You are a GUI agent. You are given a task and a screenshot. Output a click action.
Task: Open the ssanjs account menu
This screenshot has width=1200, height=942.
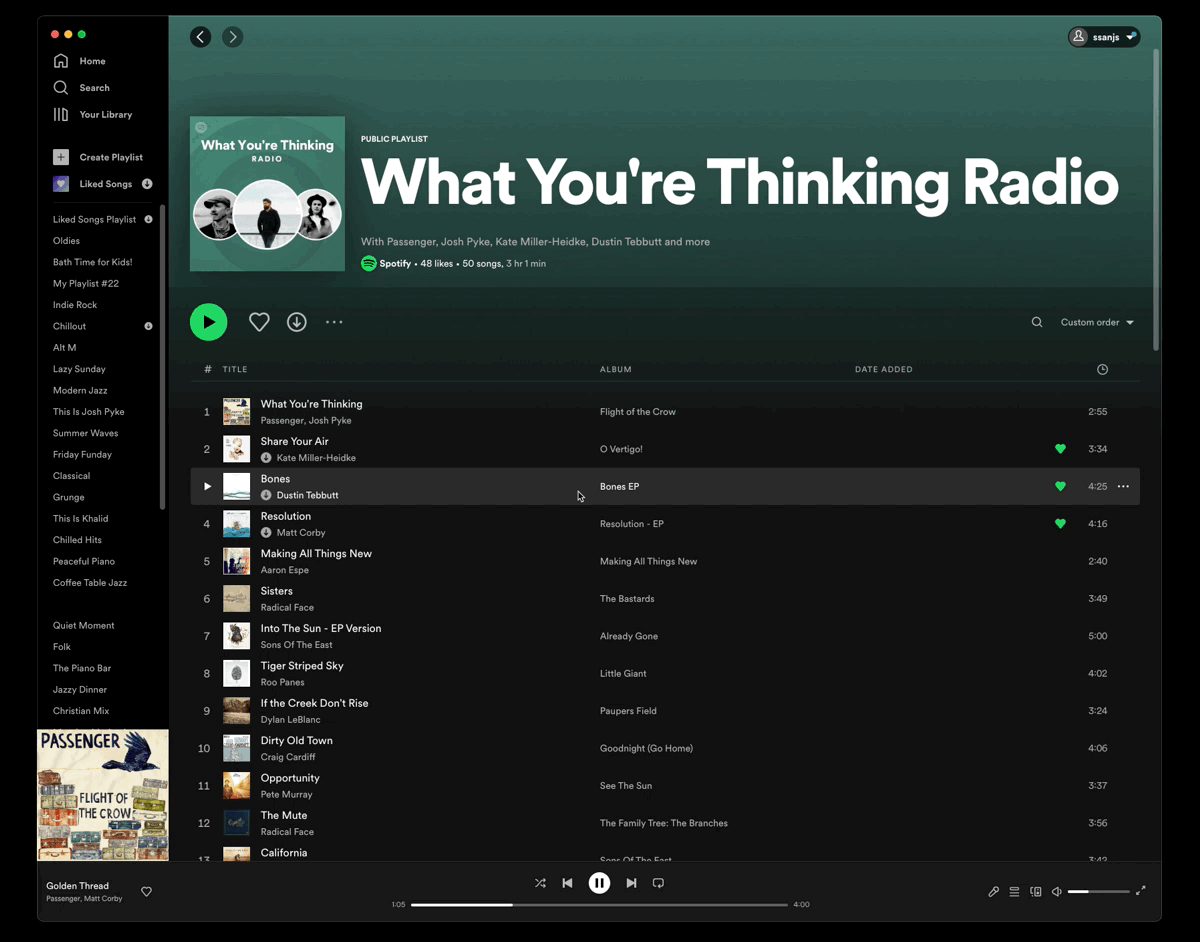click(1104, 36)
